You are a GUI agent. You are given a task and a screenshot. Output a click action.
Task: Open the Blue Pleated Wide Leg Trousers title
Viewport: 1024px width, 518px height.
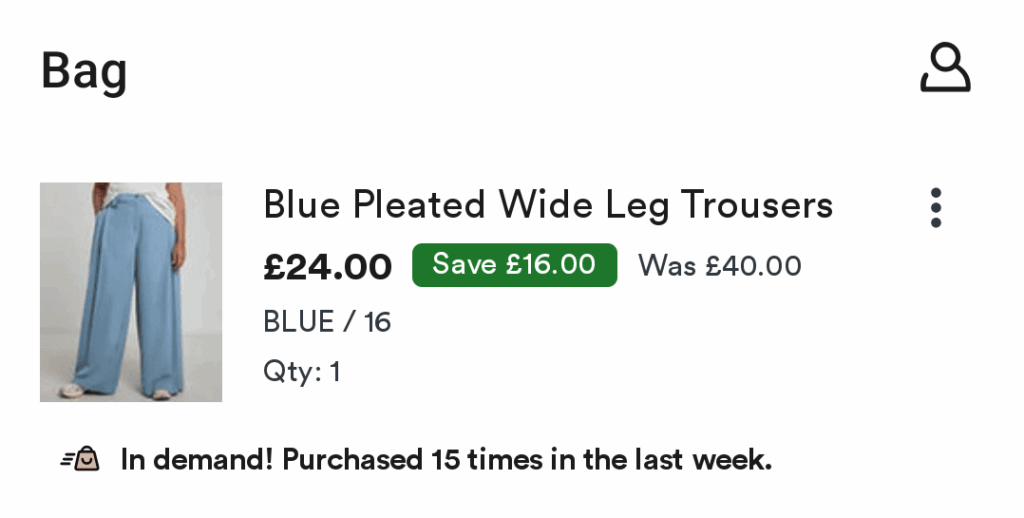pyautogui.click(x=548, y=204)
